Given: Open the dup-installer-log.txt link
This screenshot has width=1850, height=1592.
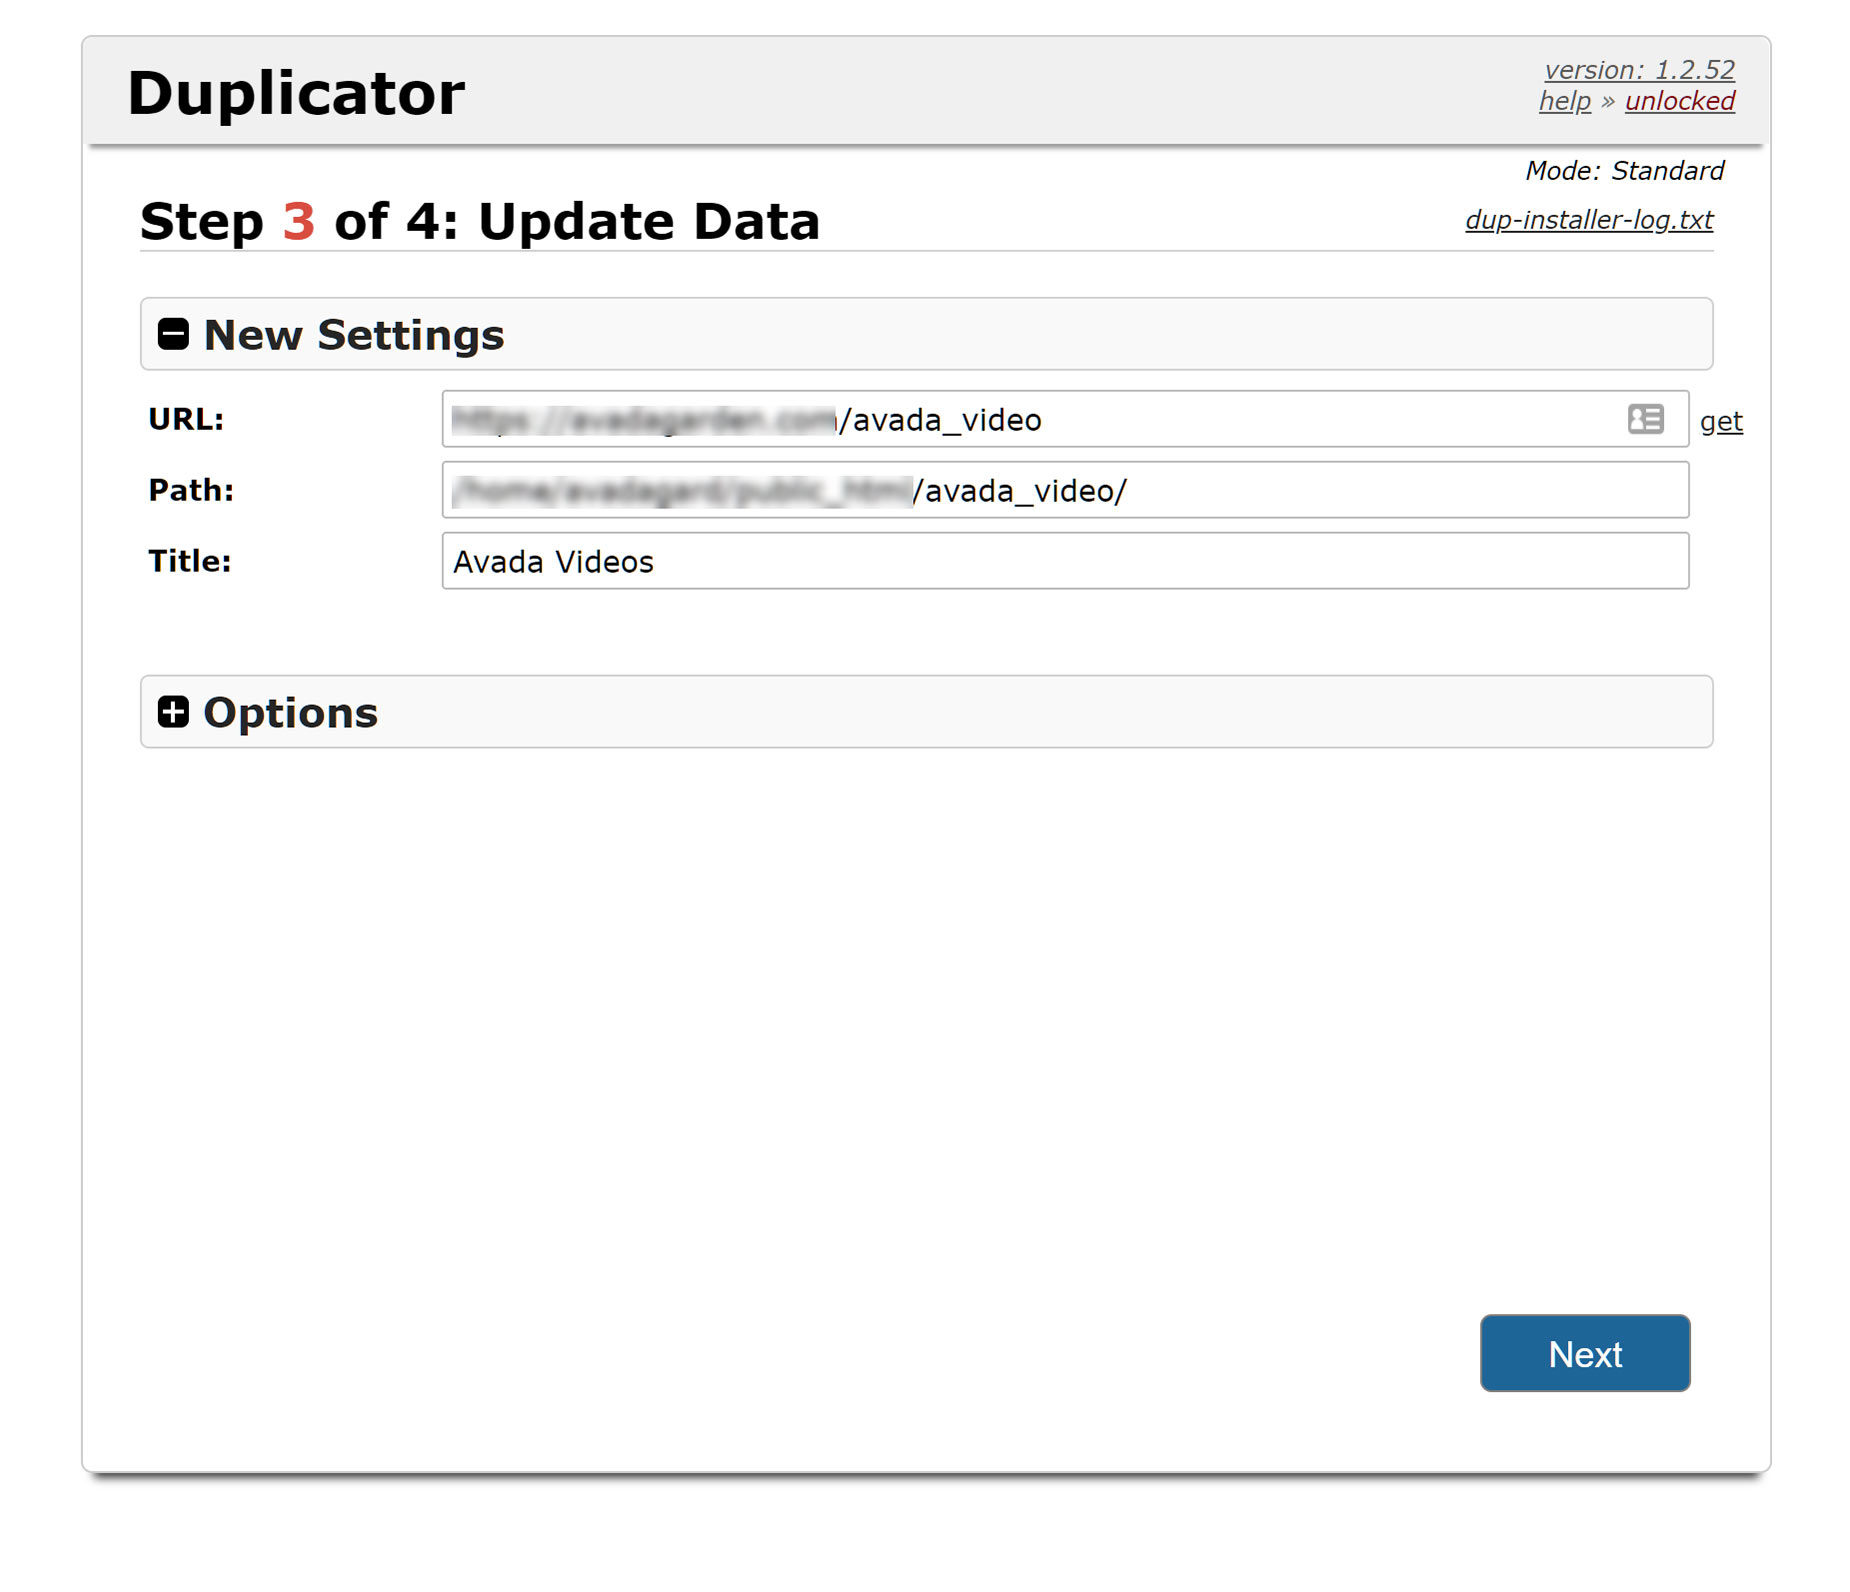Looking at the screenshot, I should pos(1589,220).
